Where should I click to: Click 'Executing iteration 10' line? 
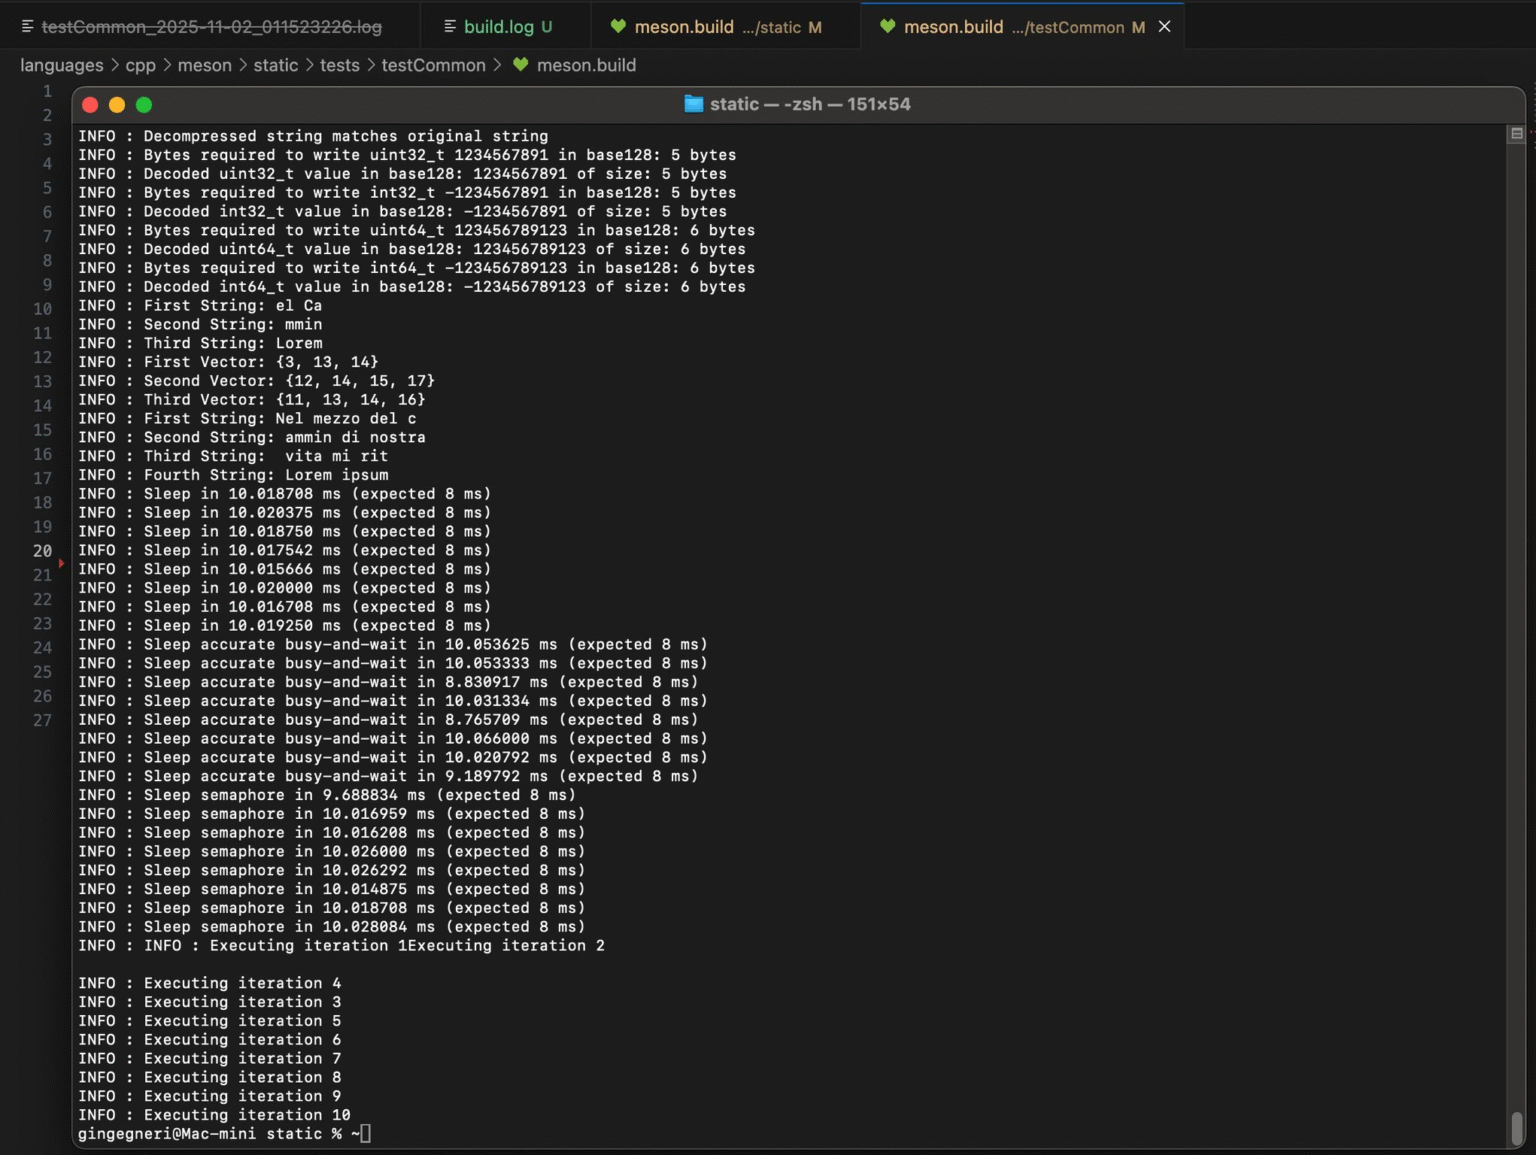click(214, 1115)
